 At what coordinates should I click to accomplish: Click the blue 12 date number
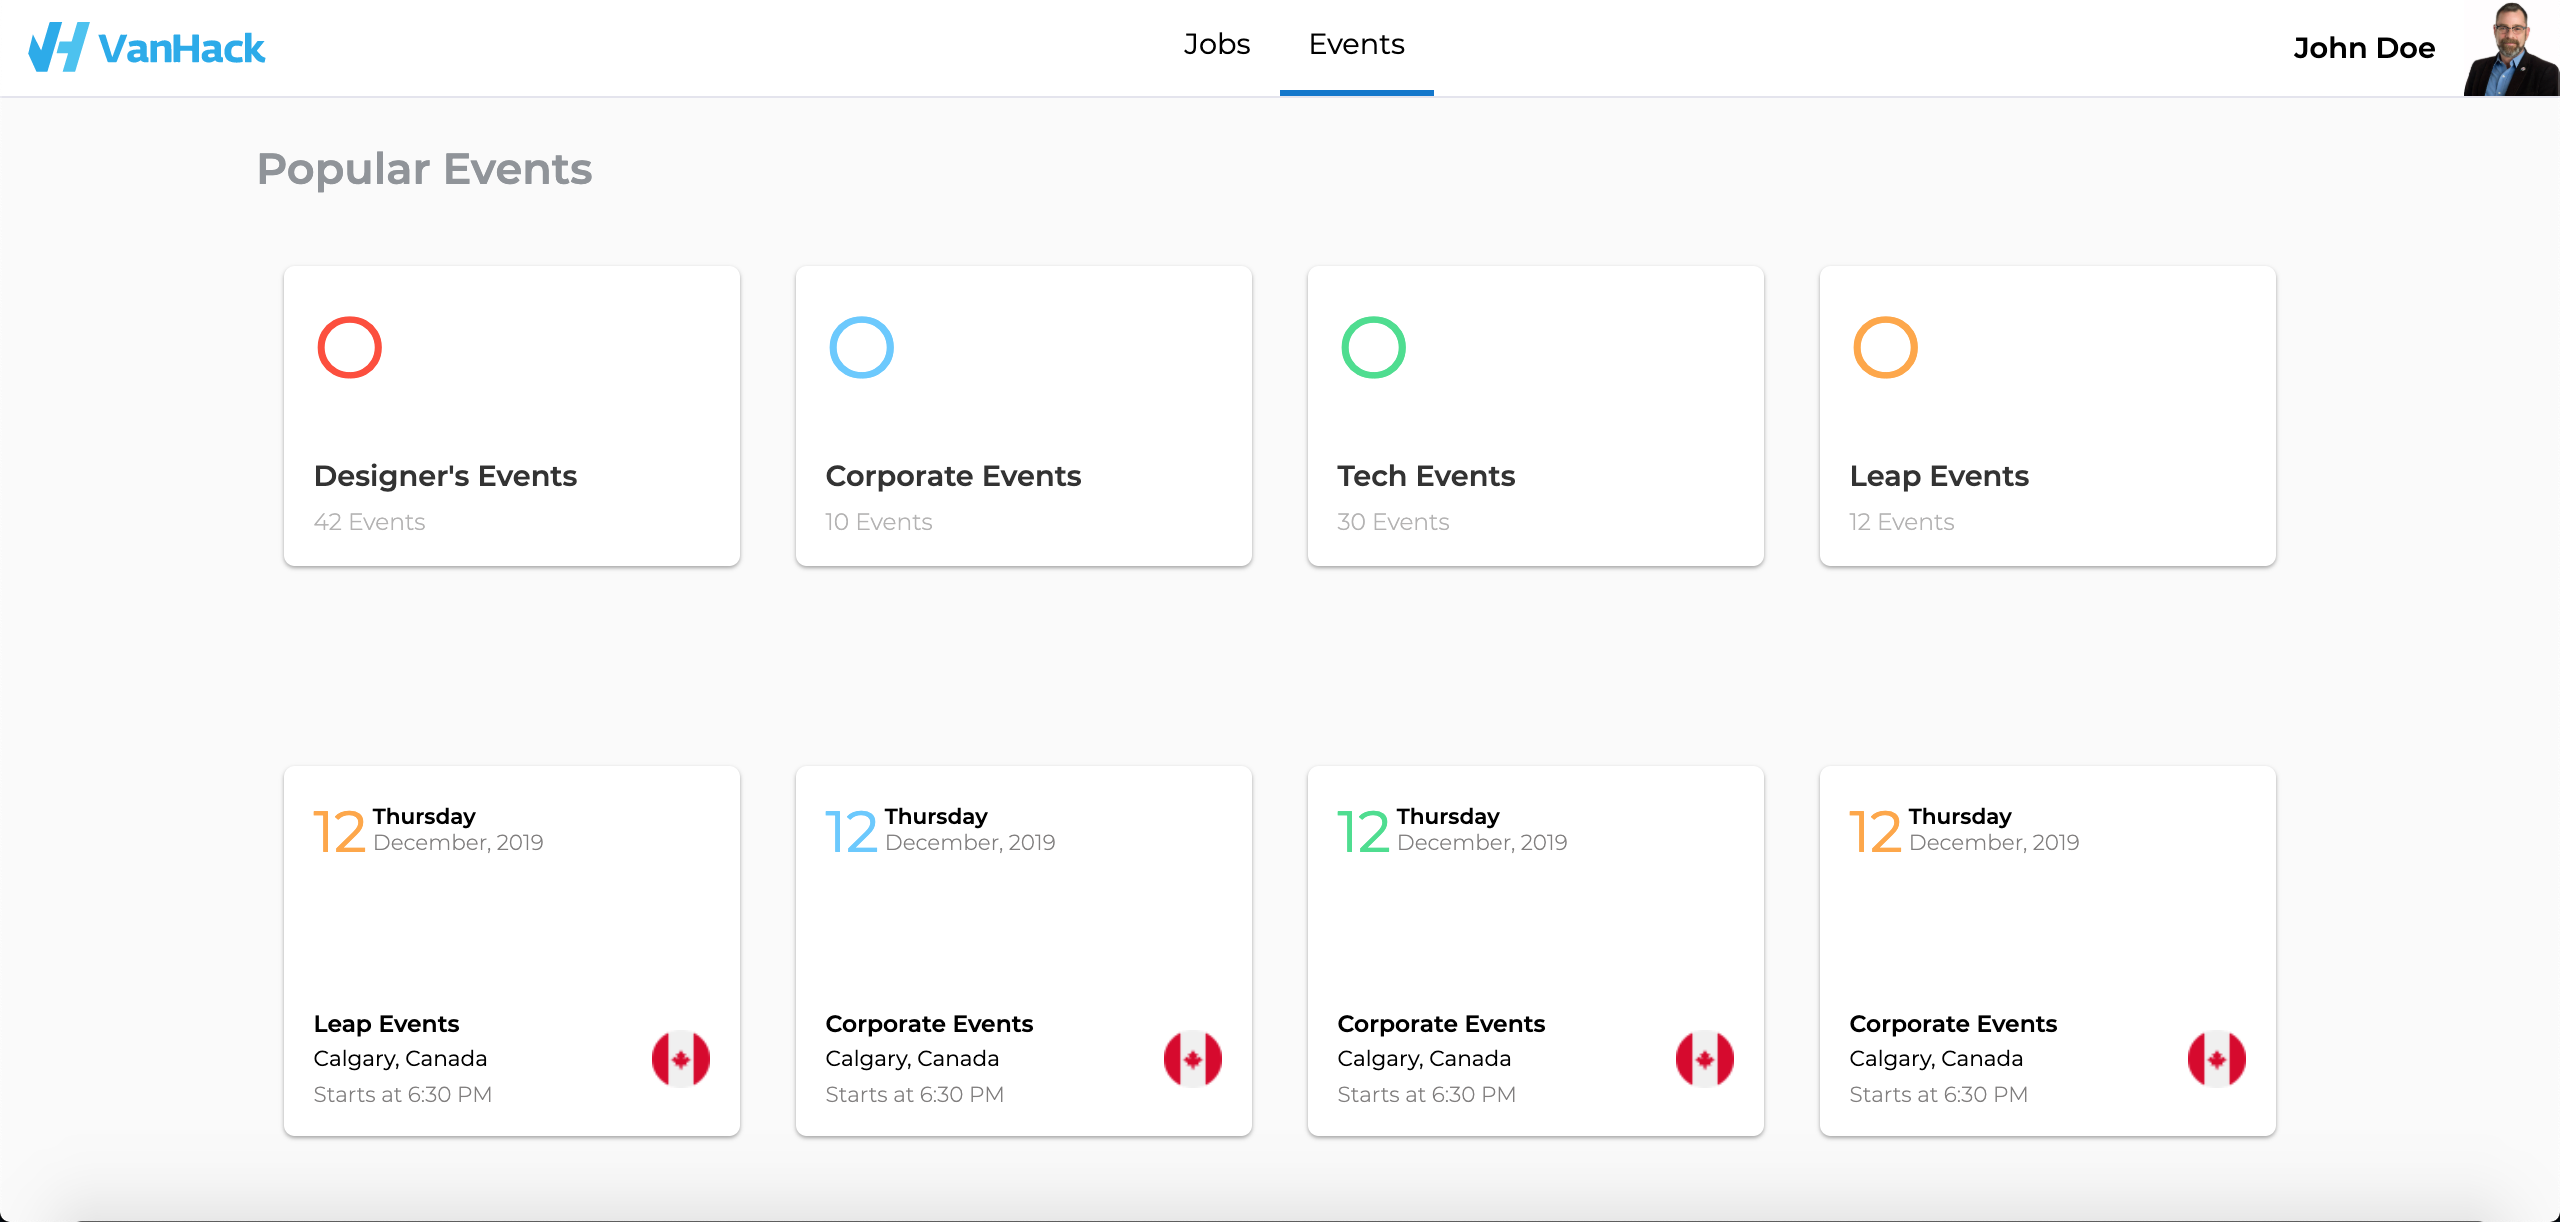[x=851, y=832]
